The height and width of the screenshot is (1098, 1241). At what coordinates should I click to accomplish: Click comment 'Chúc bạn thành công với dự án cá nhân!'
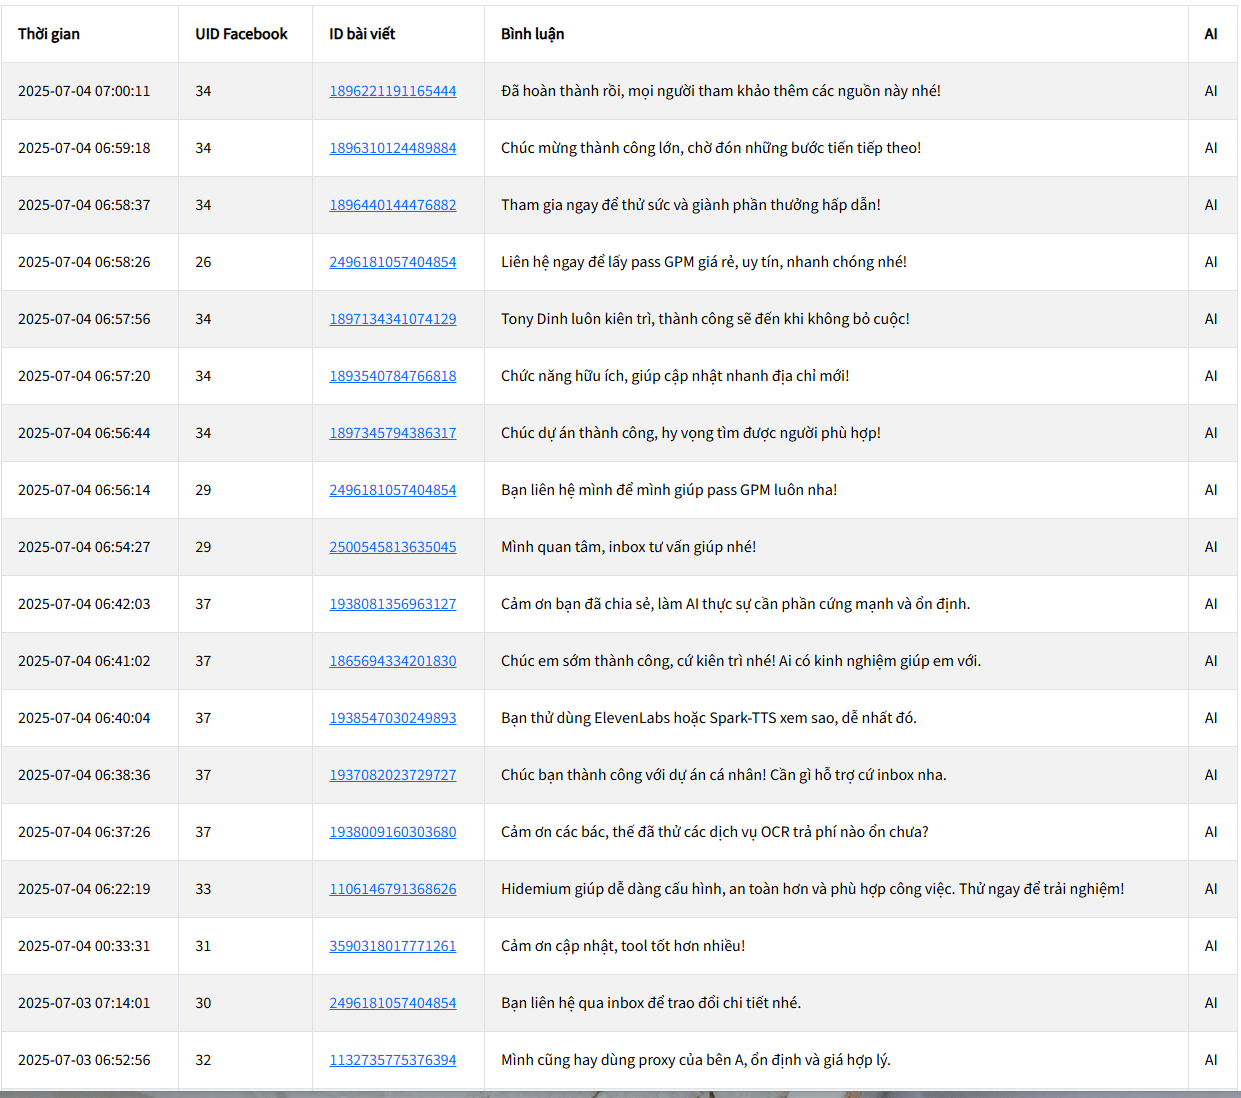[724, 775]
